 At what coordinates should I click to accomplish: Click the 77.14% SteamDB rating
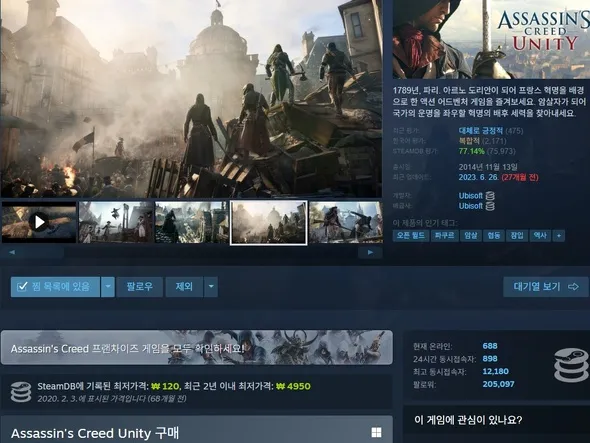pos(471,151)
